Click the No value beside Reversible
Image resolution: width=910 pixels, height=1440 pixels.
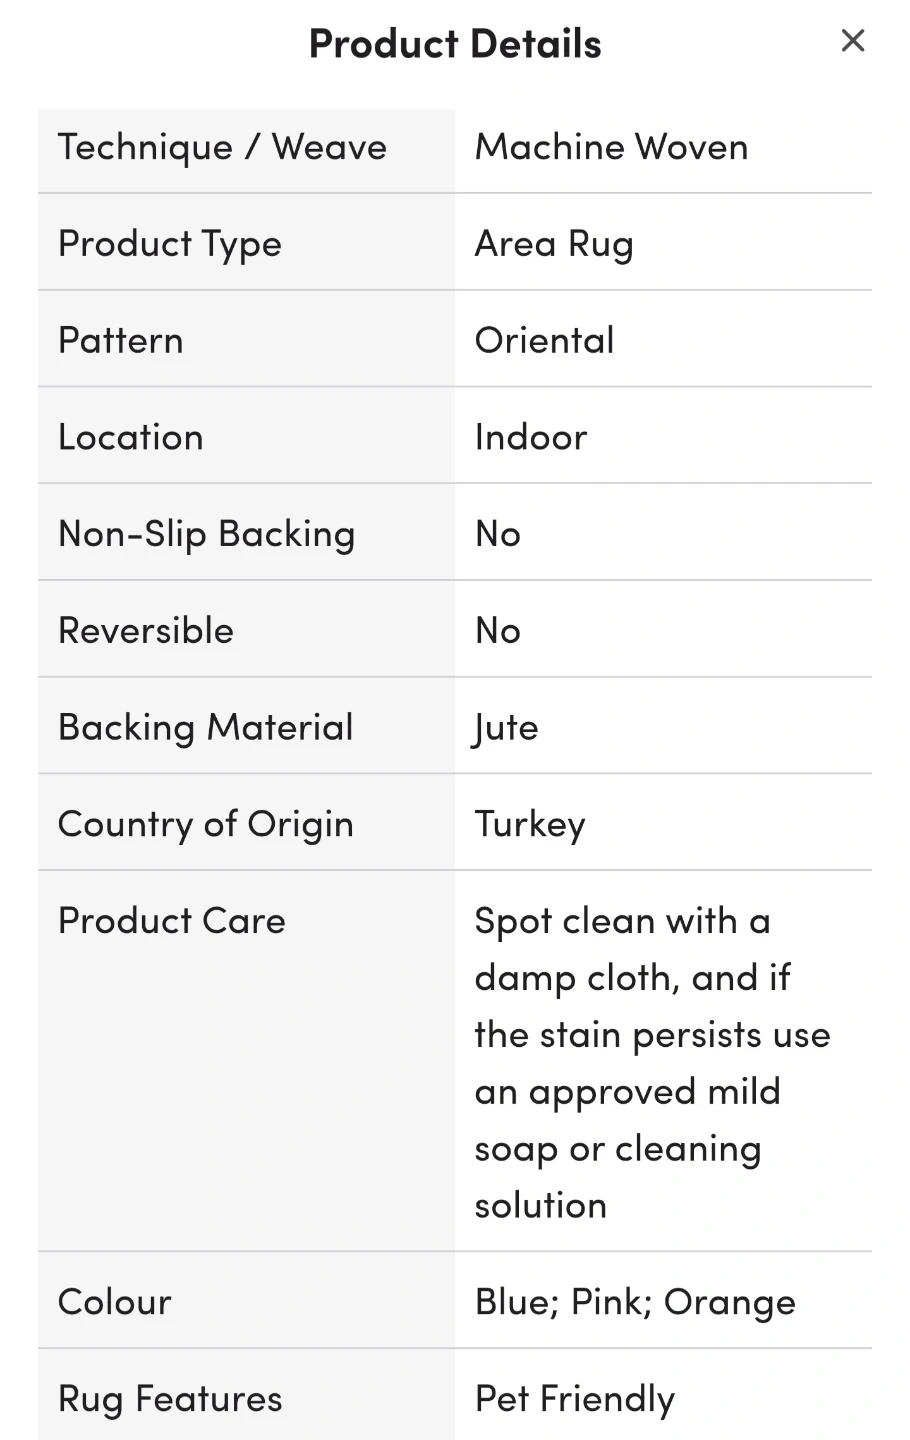click(498, 631)
